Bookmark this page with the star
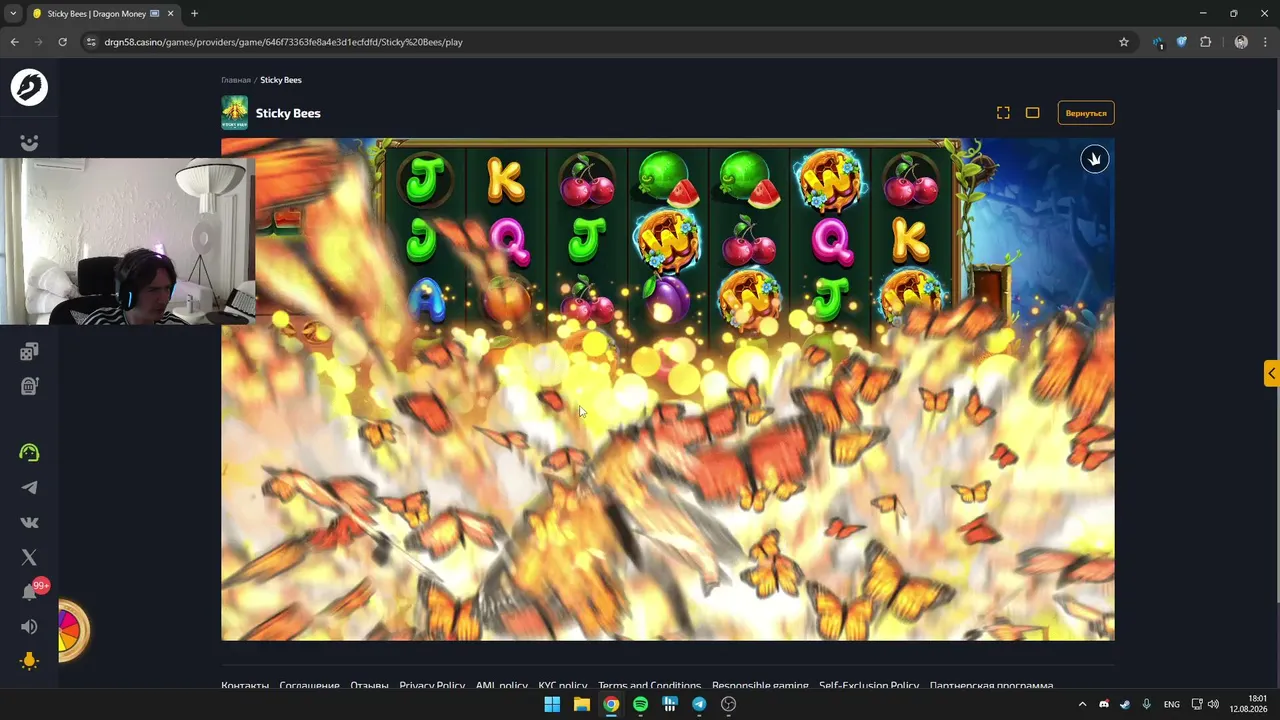Viewport: 1280px width, 720px height. pyautogui.click(x=1124, y=42)
